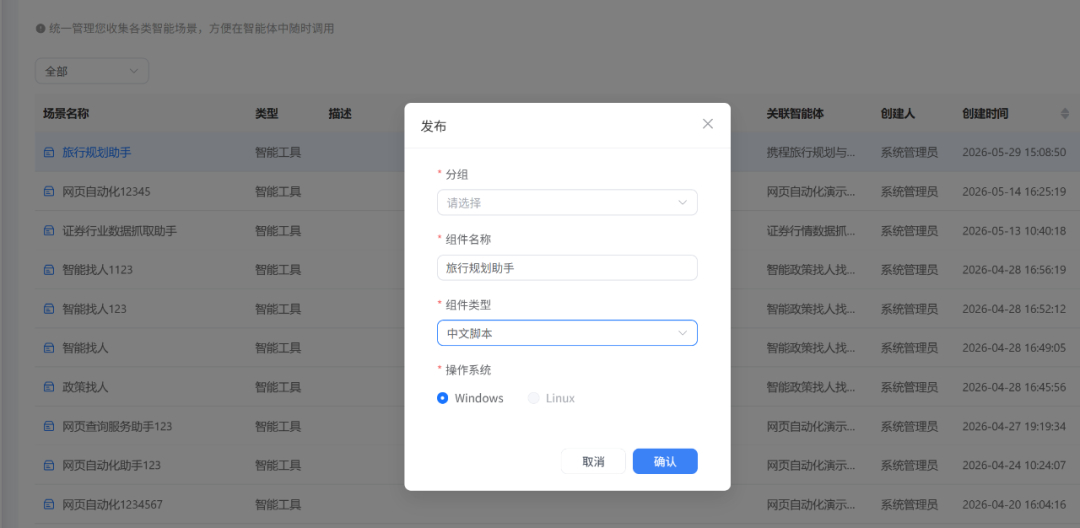Screen dimensions: 1080x528
Task: Click the scene icon beside 网页自动化1234567
Action: click(49, 505)
